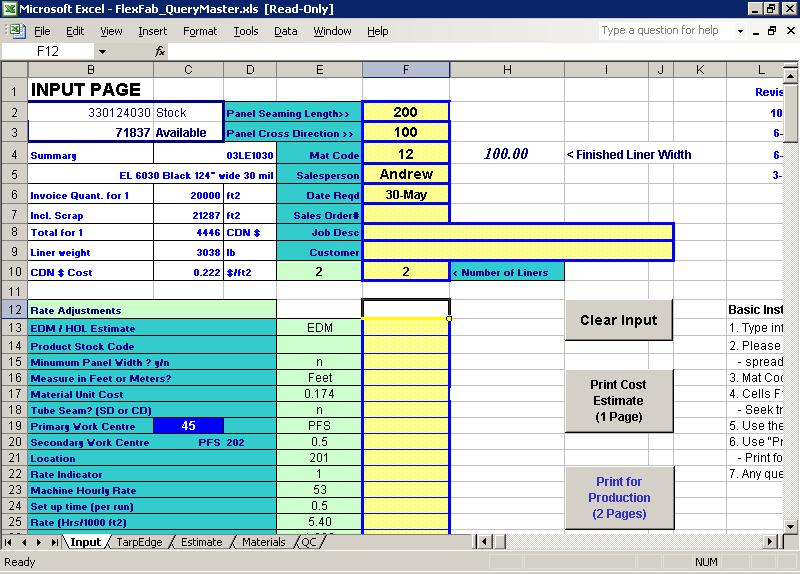Click the fx insert function icon
The image size is (800, 574).
tap(160, 51)
